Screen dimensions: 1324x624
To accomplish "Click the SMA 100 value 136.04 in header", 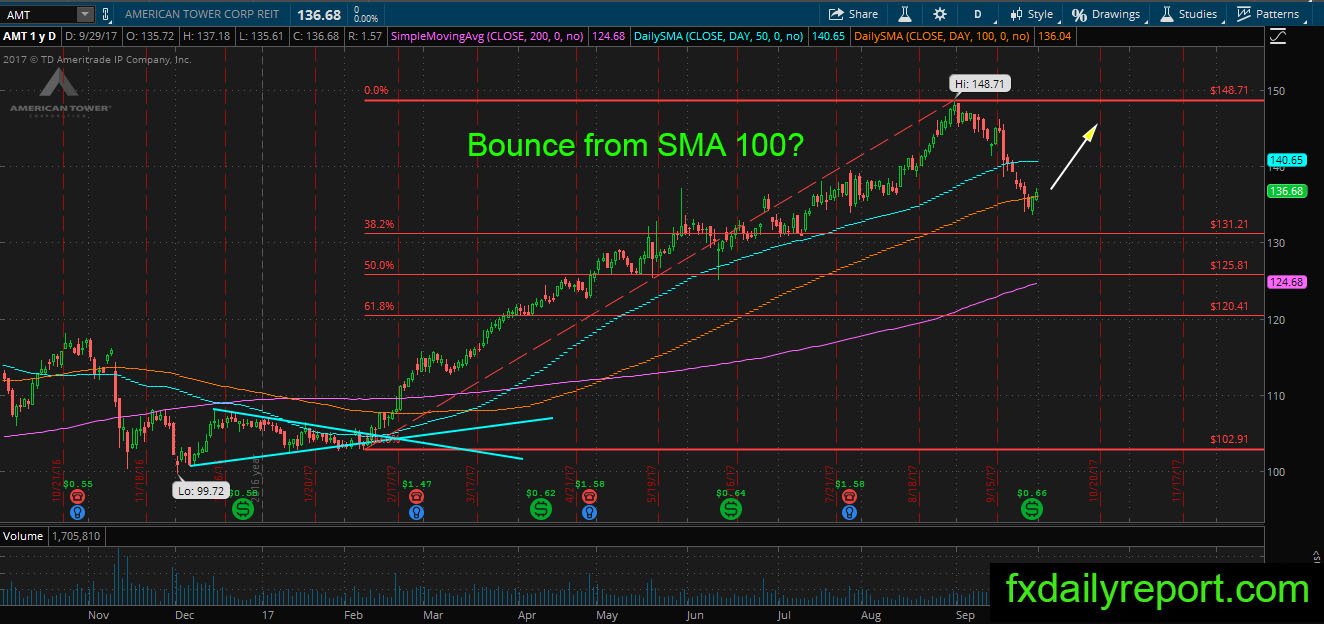I will coord(1054,36).
